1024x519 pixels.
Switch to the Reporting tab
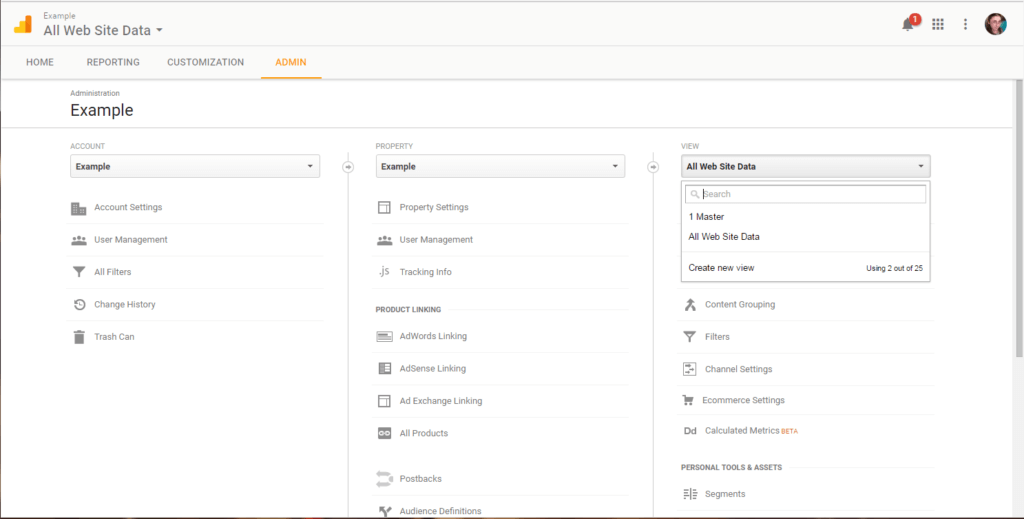click(113, 62)
